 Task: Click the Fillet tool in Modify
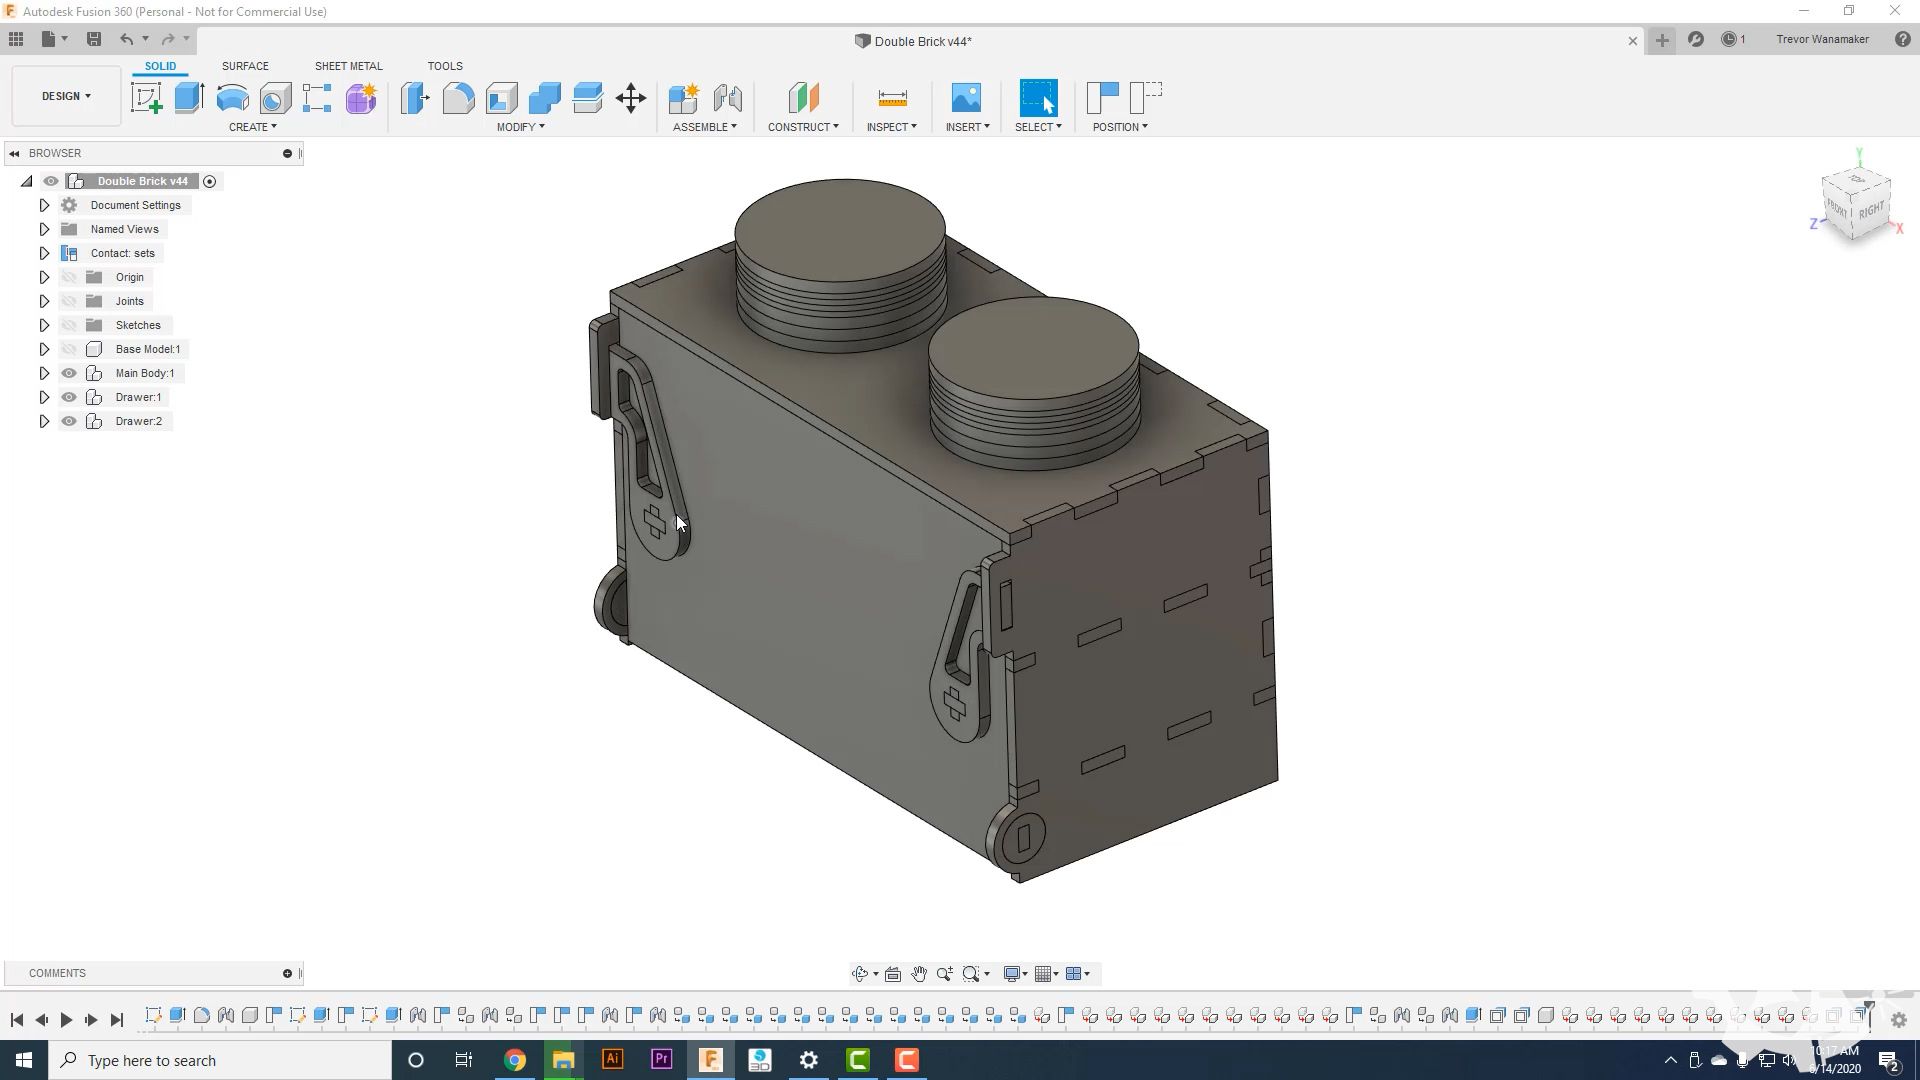click(458, 98)
